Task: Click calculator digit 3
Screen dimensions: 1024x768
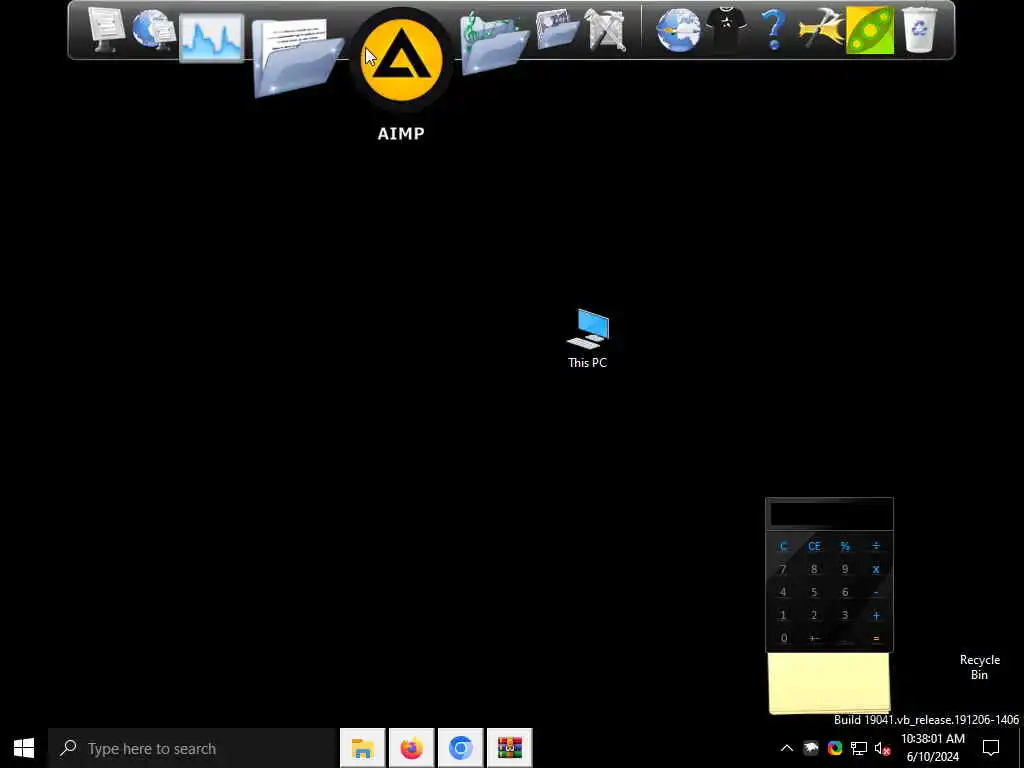Action: point(845,615)
